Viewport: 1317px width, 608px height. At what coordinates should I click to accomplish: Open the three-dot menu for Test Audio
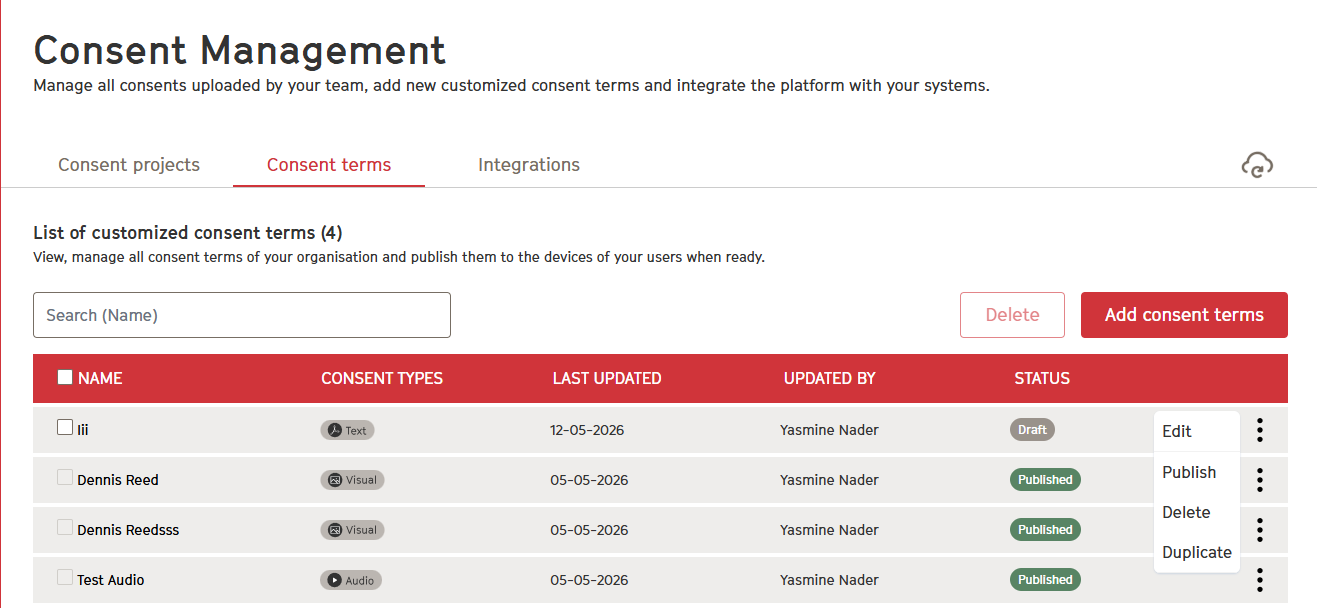click(x=1260, y=580)
